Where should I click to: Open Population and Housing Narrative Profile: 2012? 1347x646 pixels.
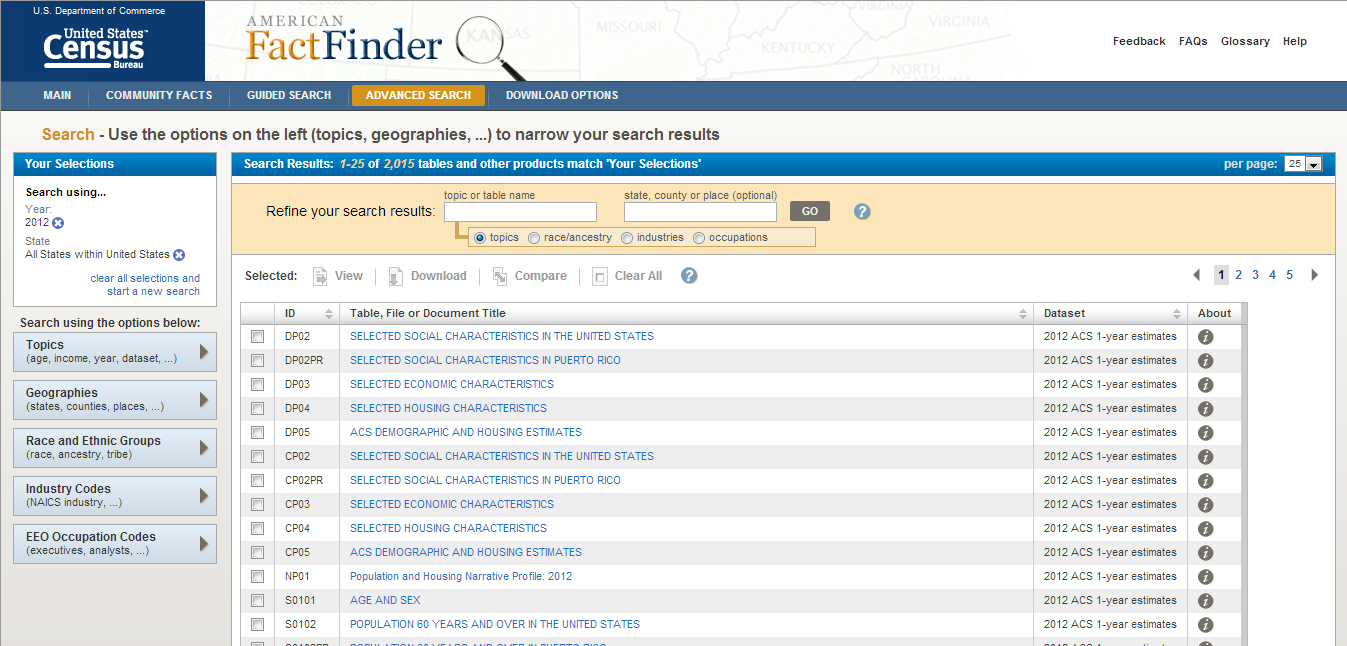(x=461, y=577)
